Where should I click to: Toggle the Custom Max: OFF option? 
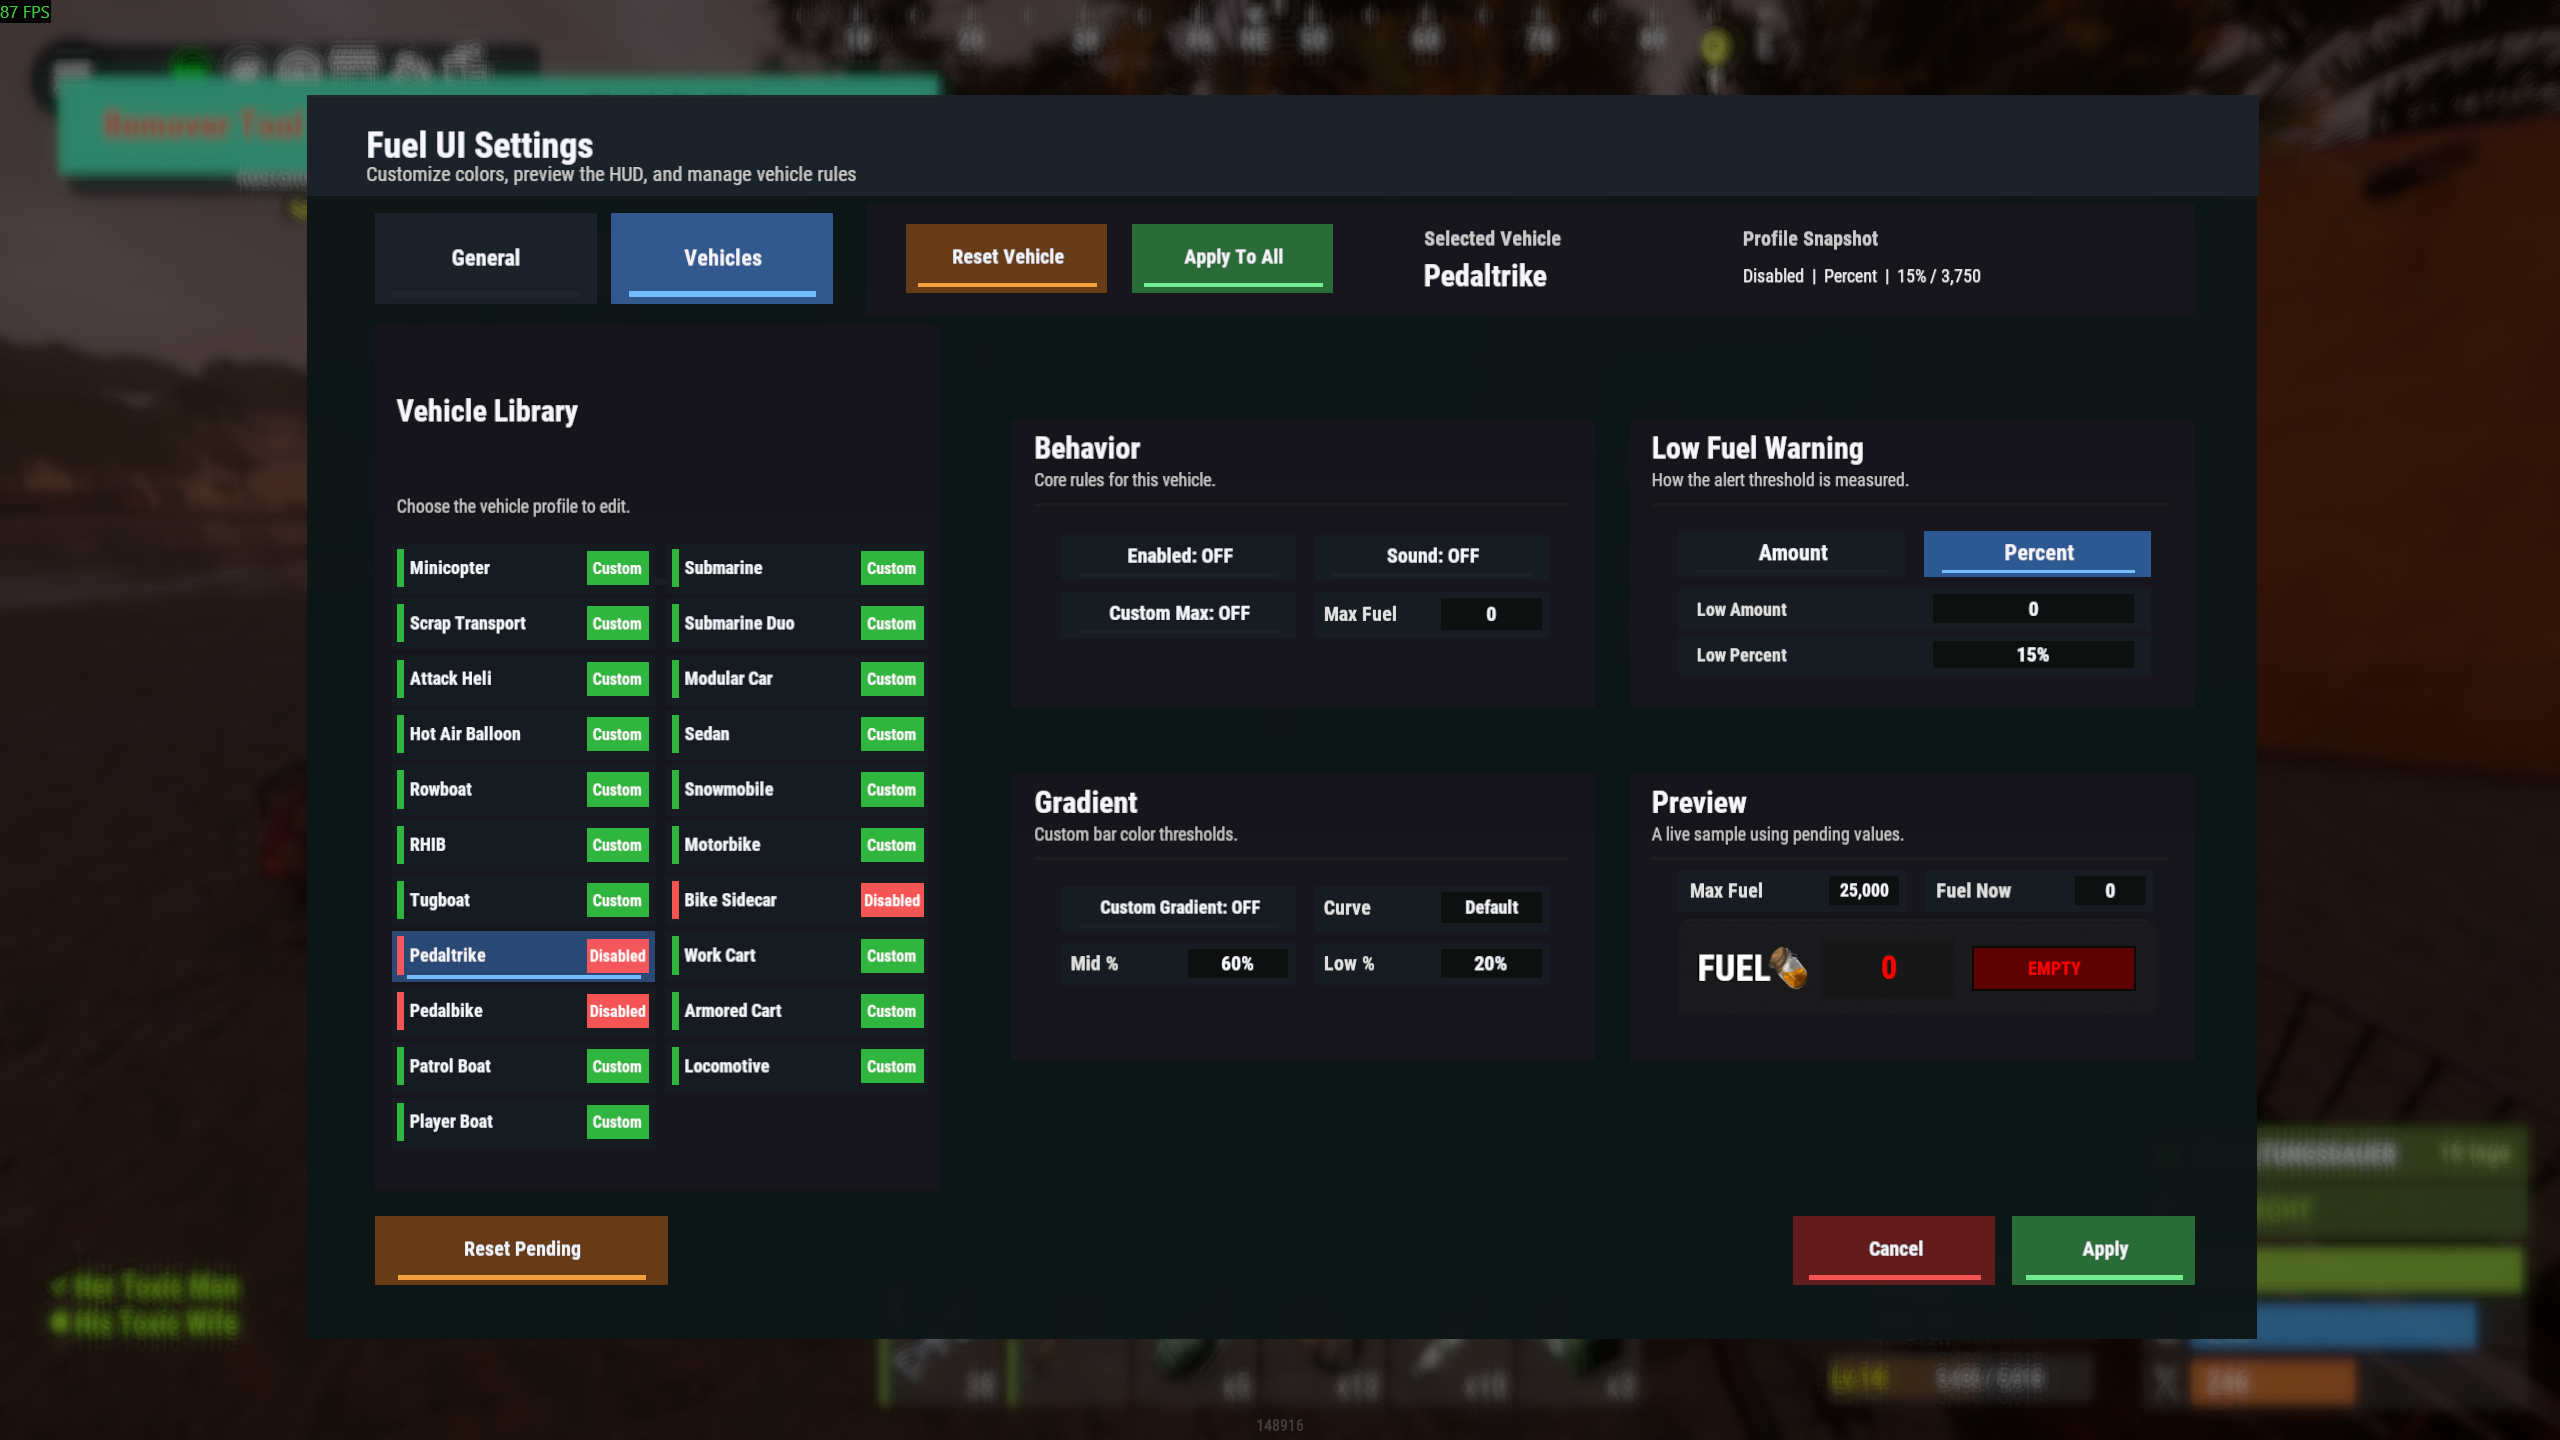pyautogui.click(x=1179, y=613)
